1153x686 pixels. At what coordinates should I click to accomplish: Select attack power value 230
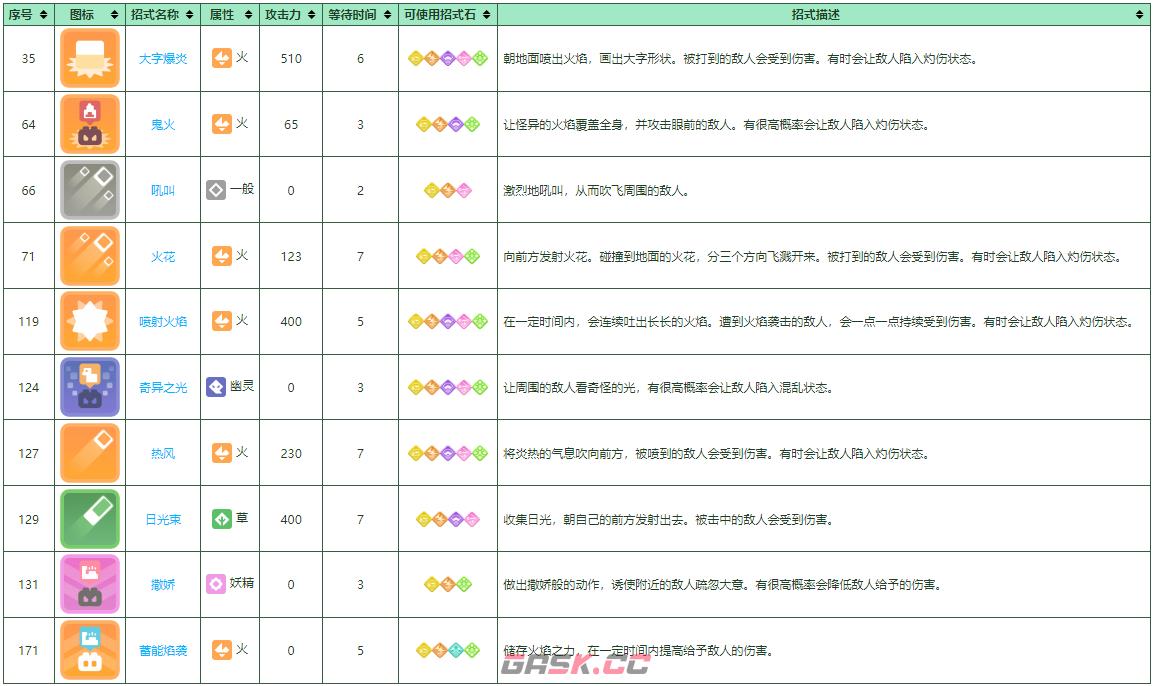[291, 454]
